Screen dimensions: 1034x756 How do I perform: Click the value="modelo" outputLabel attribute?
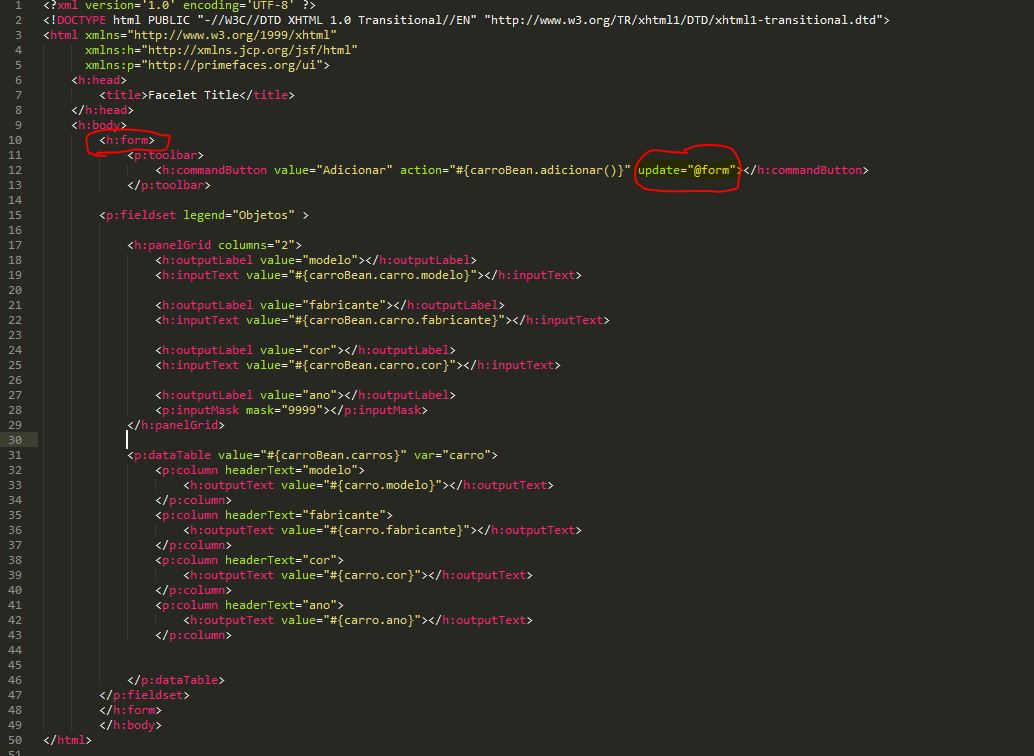tap(309, 260)
